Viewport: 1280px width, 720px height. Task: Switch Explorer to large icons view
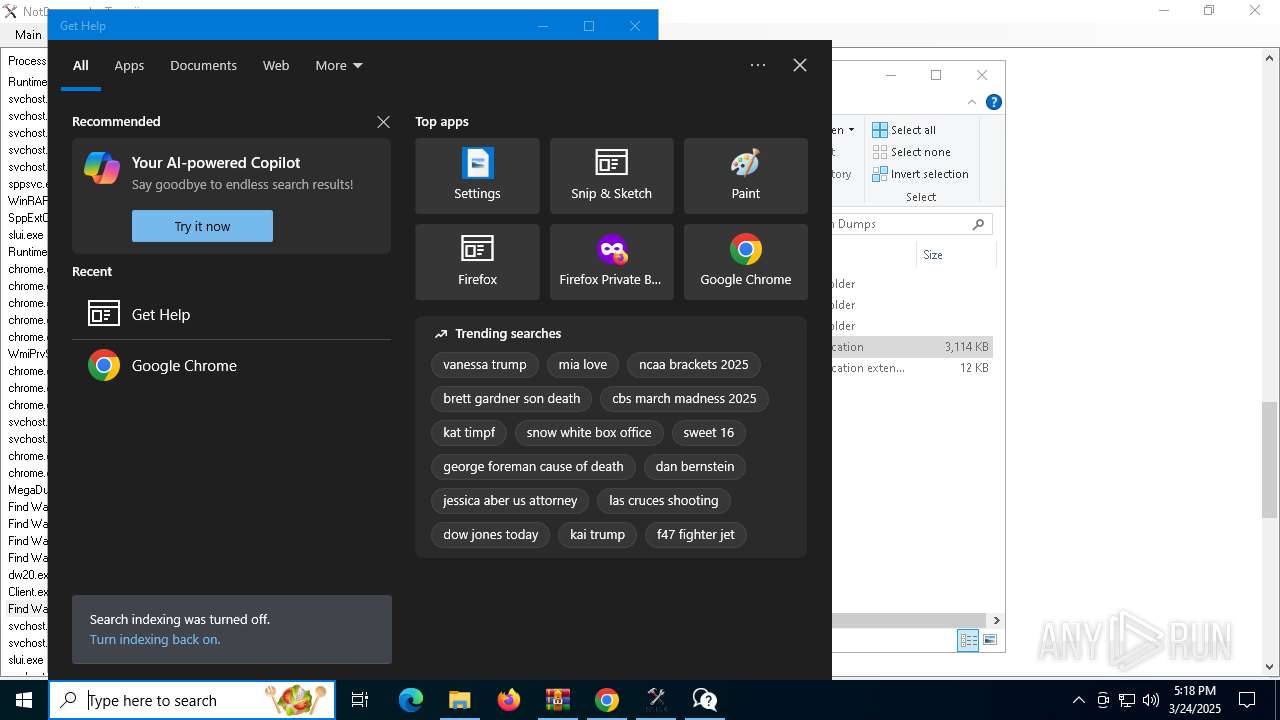pyautogui.click(x=990, y=640)
